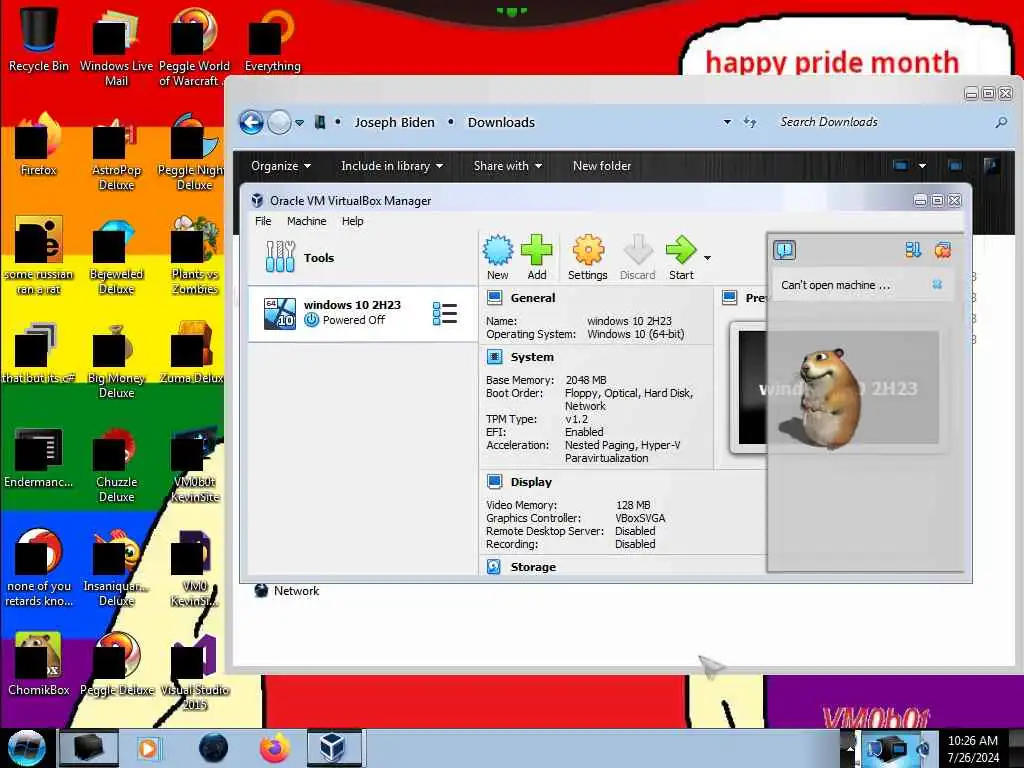Open Recycle Bin on the desktop
Image resolution: width=1024 pixels, height=768 pixels.
pos(39,38)
